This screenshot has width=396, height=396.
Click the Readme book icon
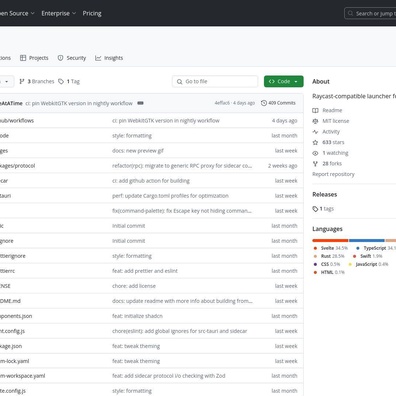point(315,110)
